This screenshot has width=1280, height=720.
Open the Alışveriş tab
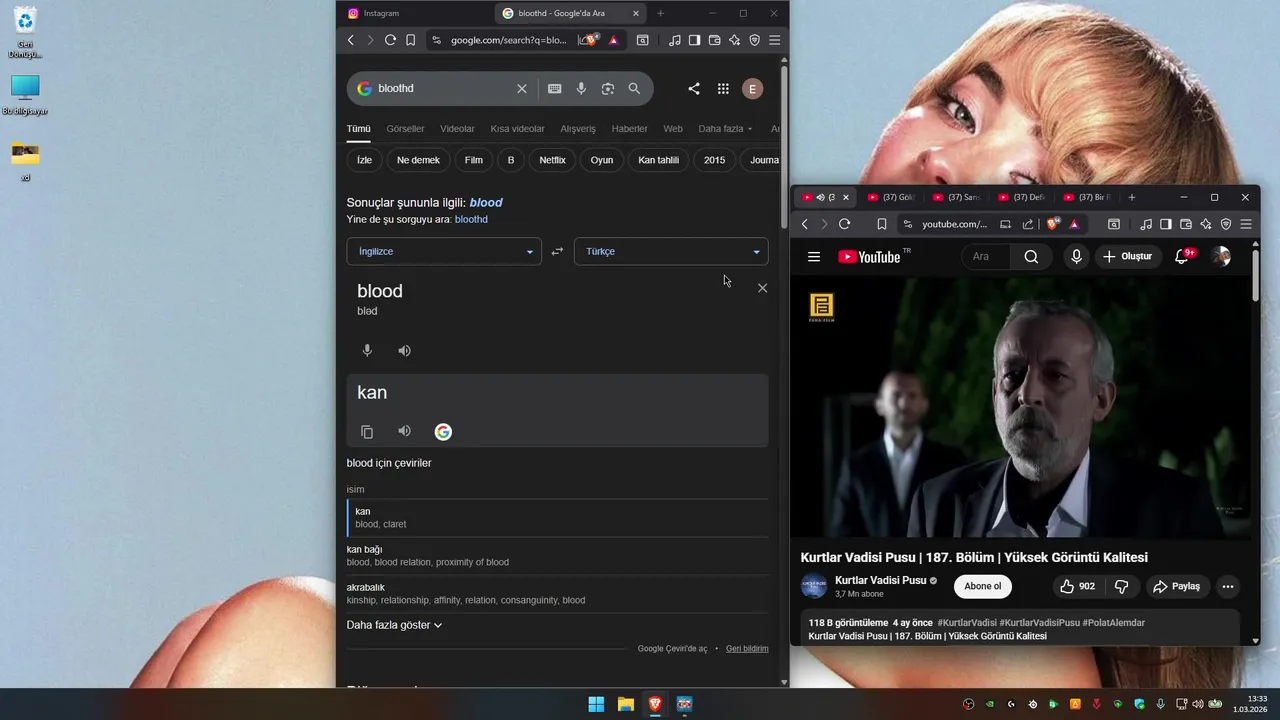(x=577, y=129)
